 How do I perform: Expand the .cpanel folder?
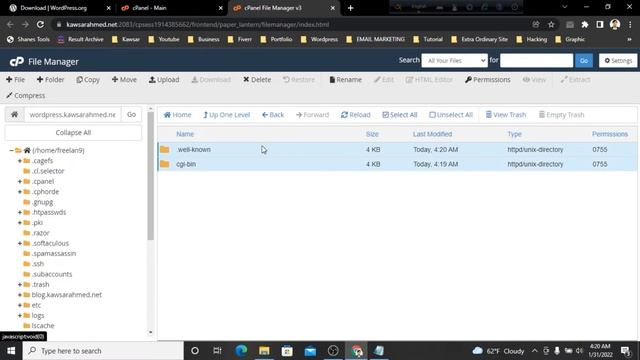(x=20, y=181)
